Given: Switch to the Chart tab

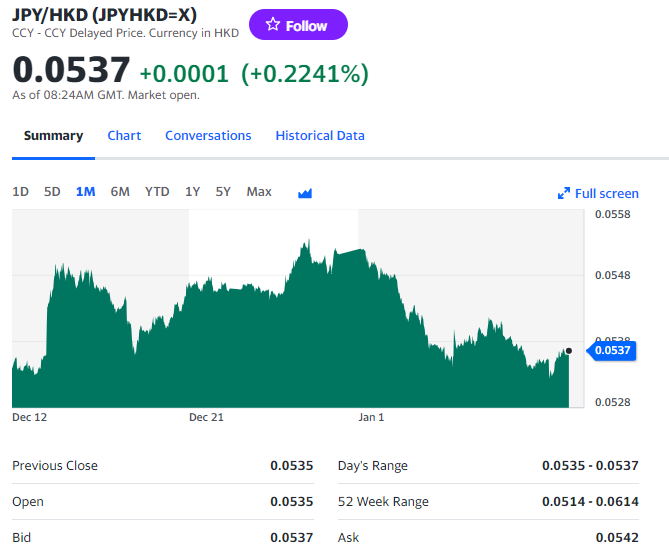Looking at the screenshot, I should click(124, 136).
